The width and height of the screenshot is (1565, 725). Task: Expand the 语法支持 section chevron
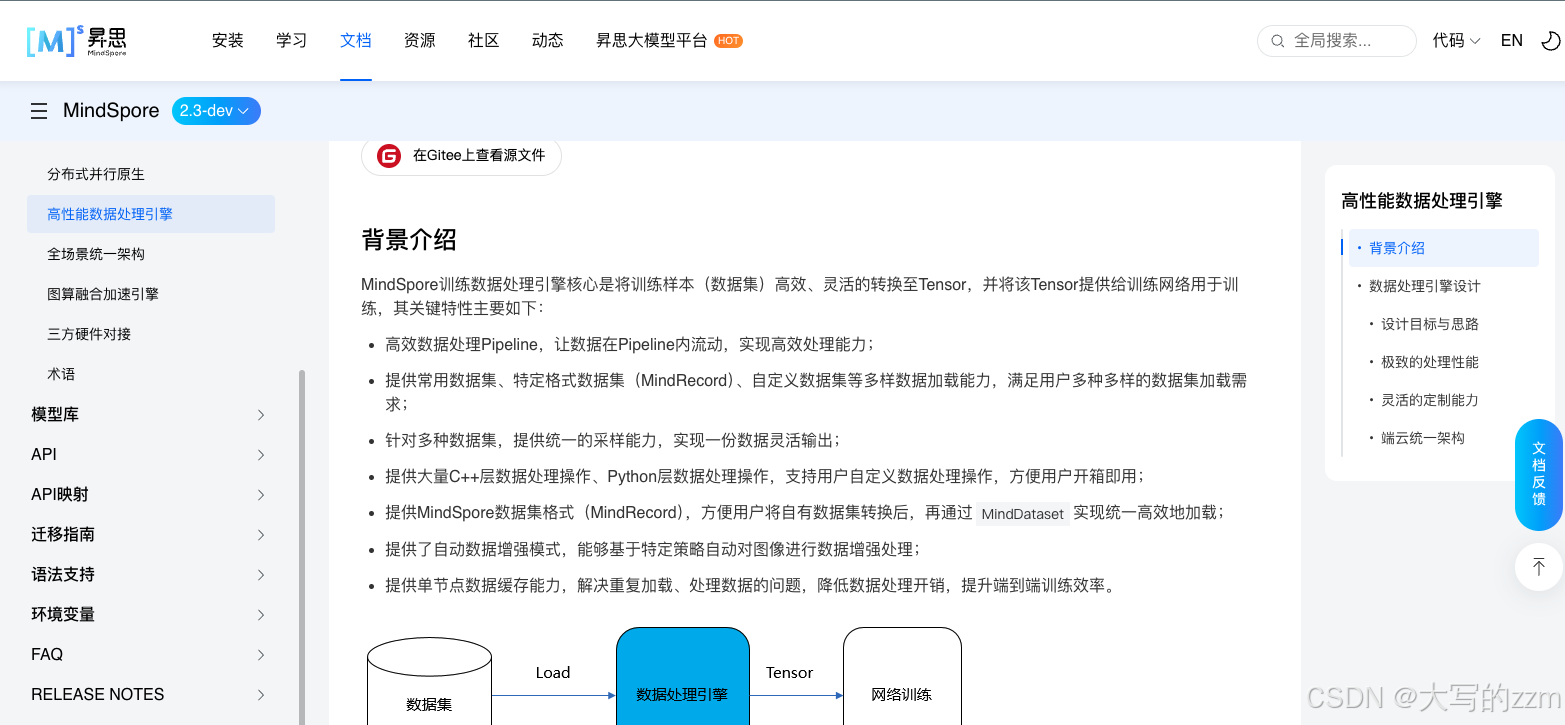(x=261, y=575)
